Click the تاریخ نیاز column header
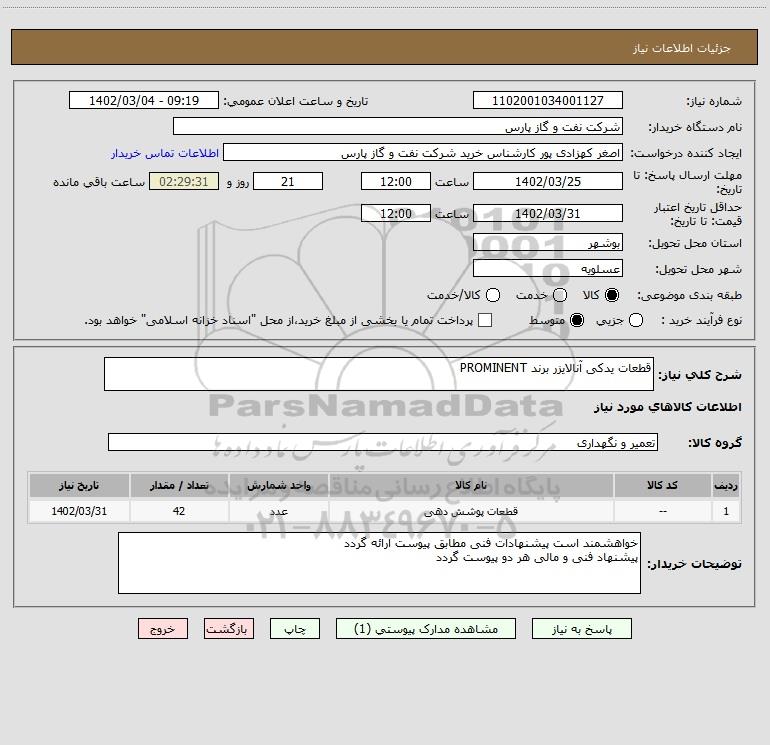The width and height of the screenshot is (770, 745). coord(79,485)
